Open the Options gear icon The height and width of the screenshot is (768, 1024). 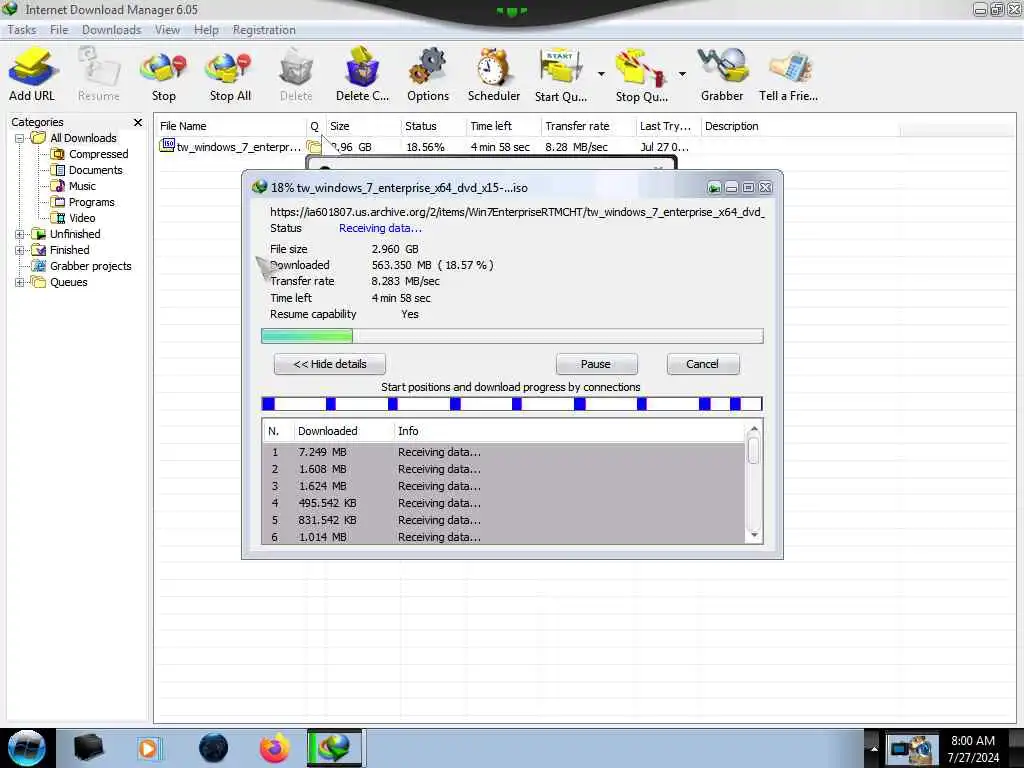point(428,74)
